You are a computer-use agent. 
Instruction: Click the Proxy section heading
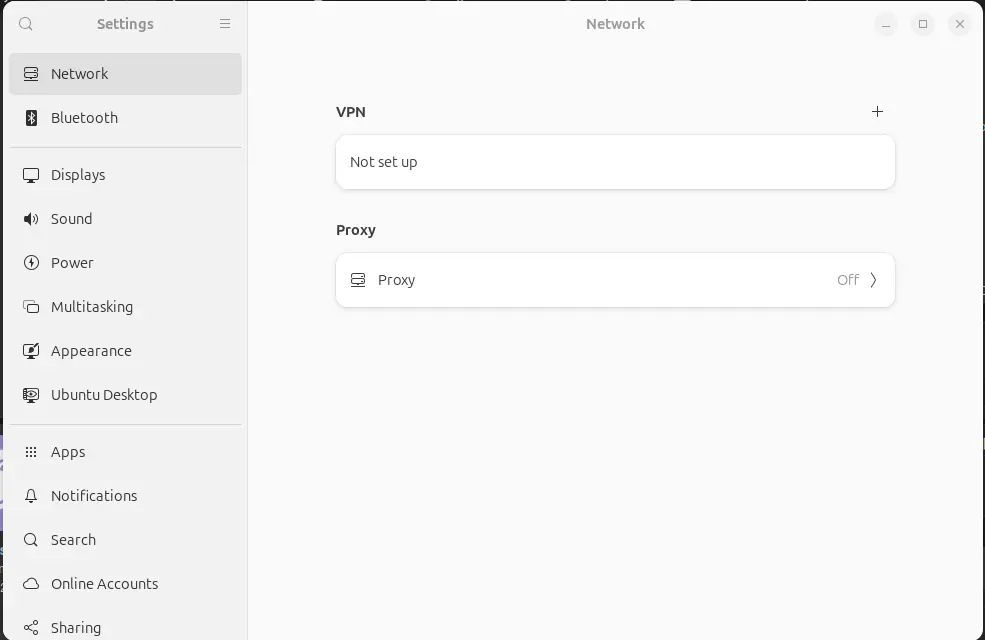(x=356, y=230)
